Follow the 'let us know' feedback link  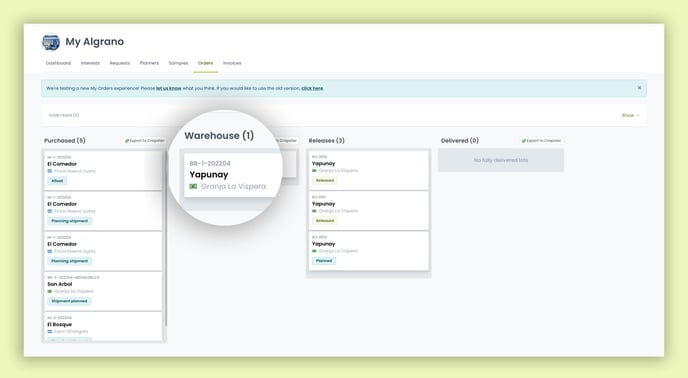tap(168, 88)
